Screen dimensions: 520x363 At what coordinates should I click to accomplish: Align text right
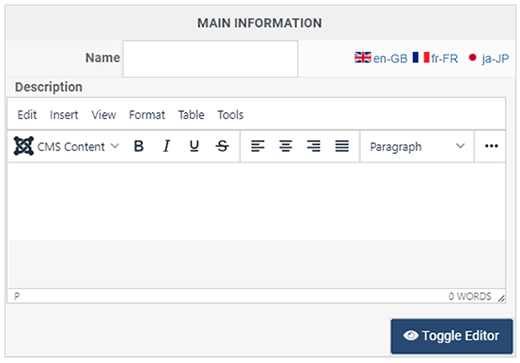pyautogui.click(x=314, y=146)
